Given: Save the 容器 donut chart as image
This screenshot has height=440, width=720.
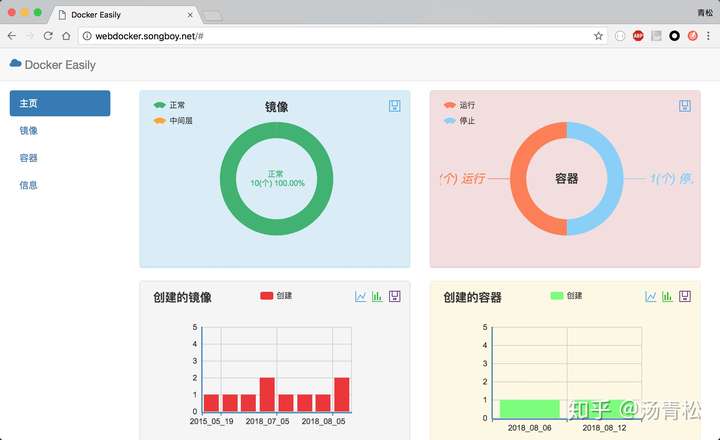Looking at the screenshot, I should click(685, 106).
